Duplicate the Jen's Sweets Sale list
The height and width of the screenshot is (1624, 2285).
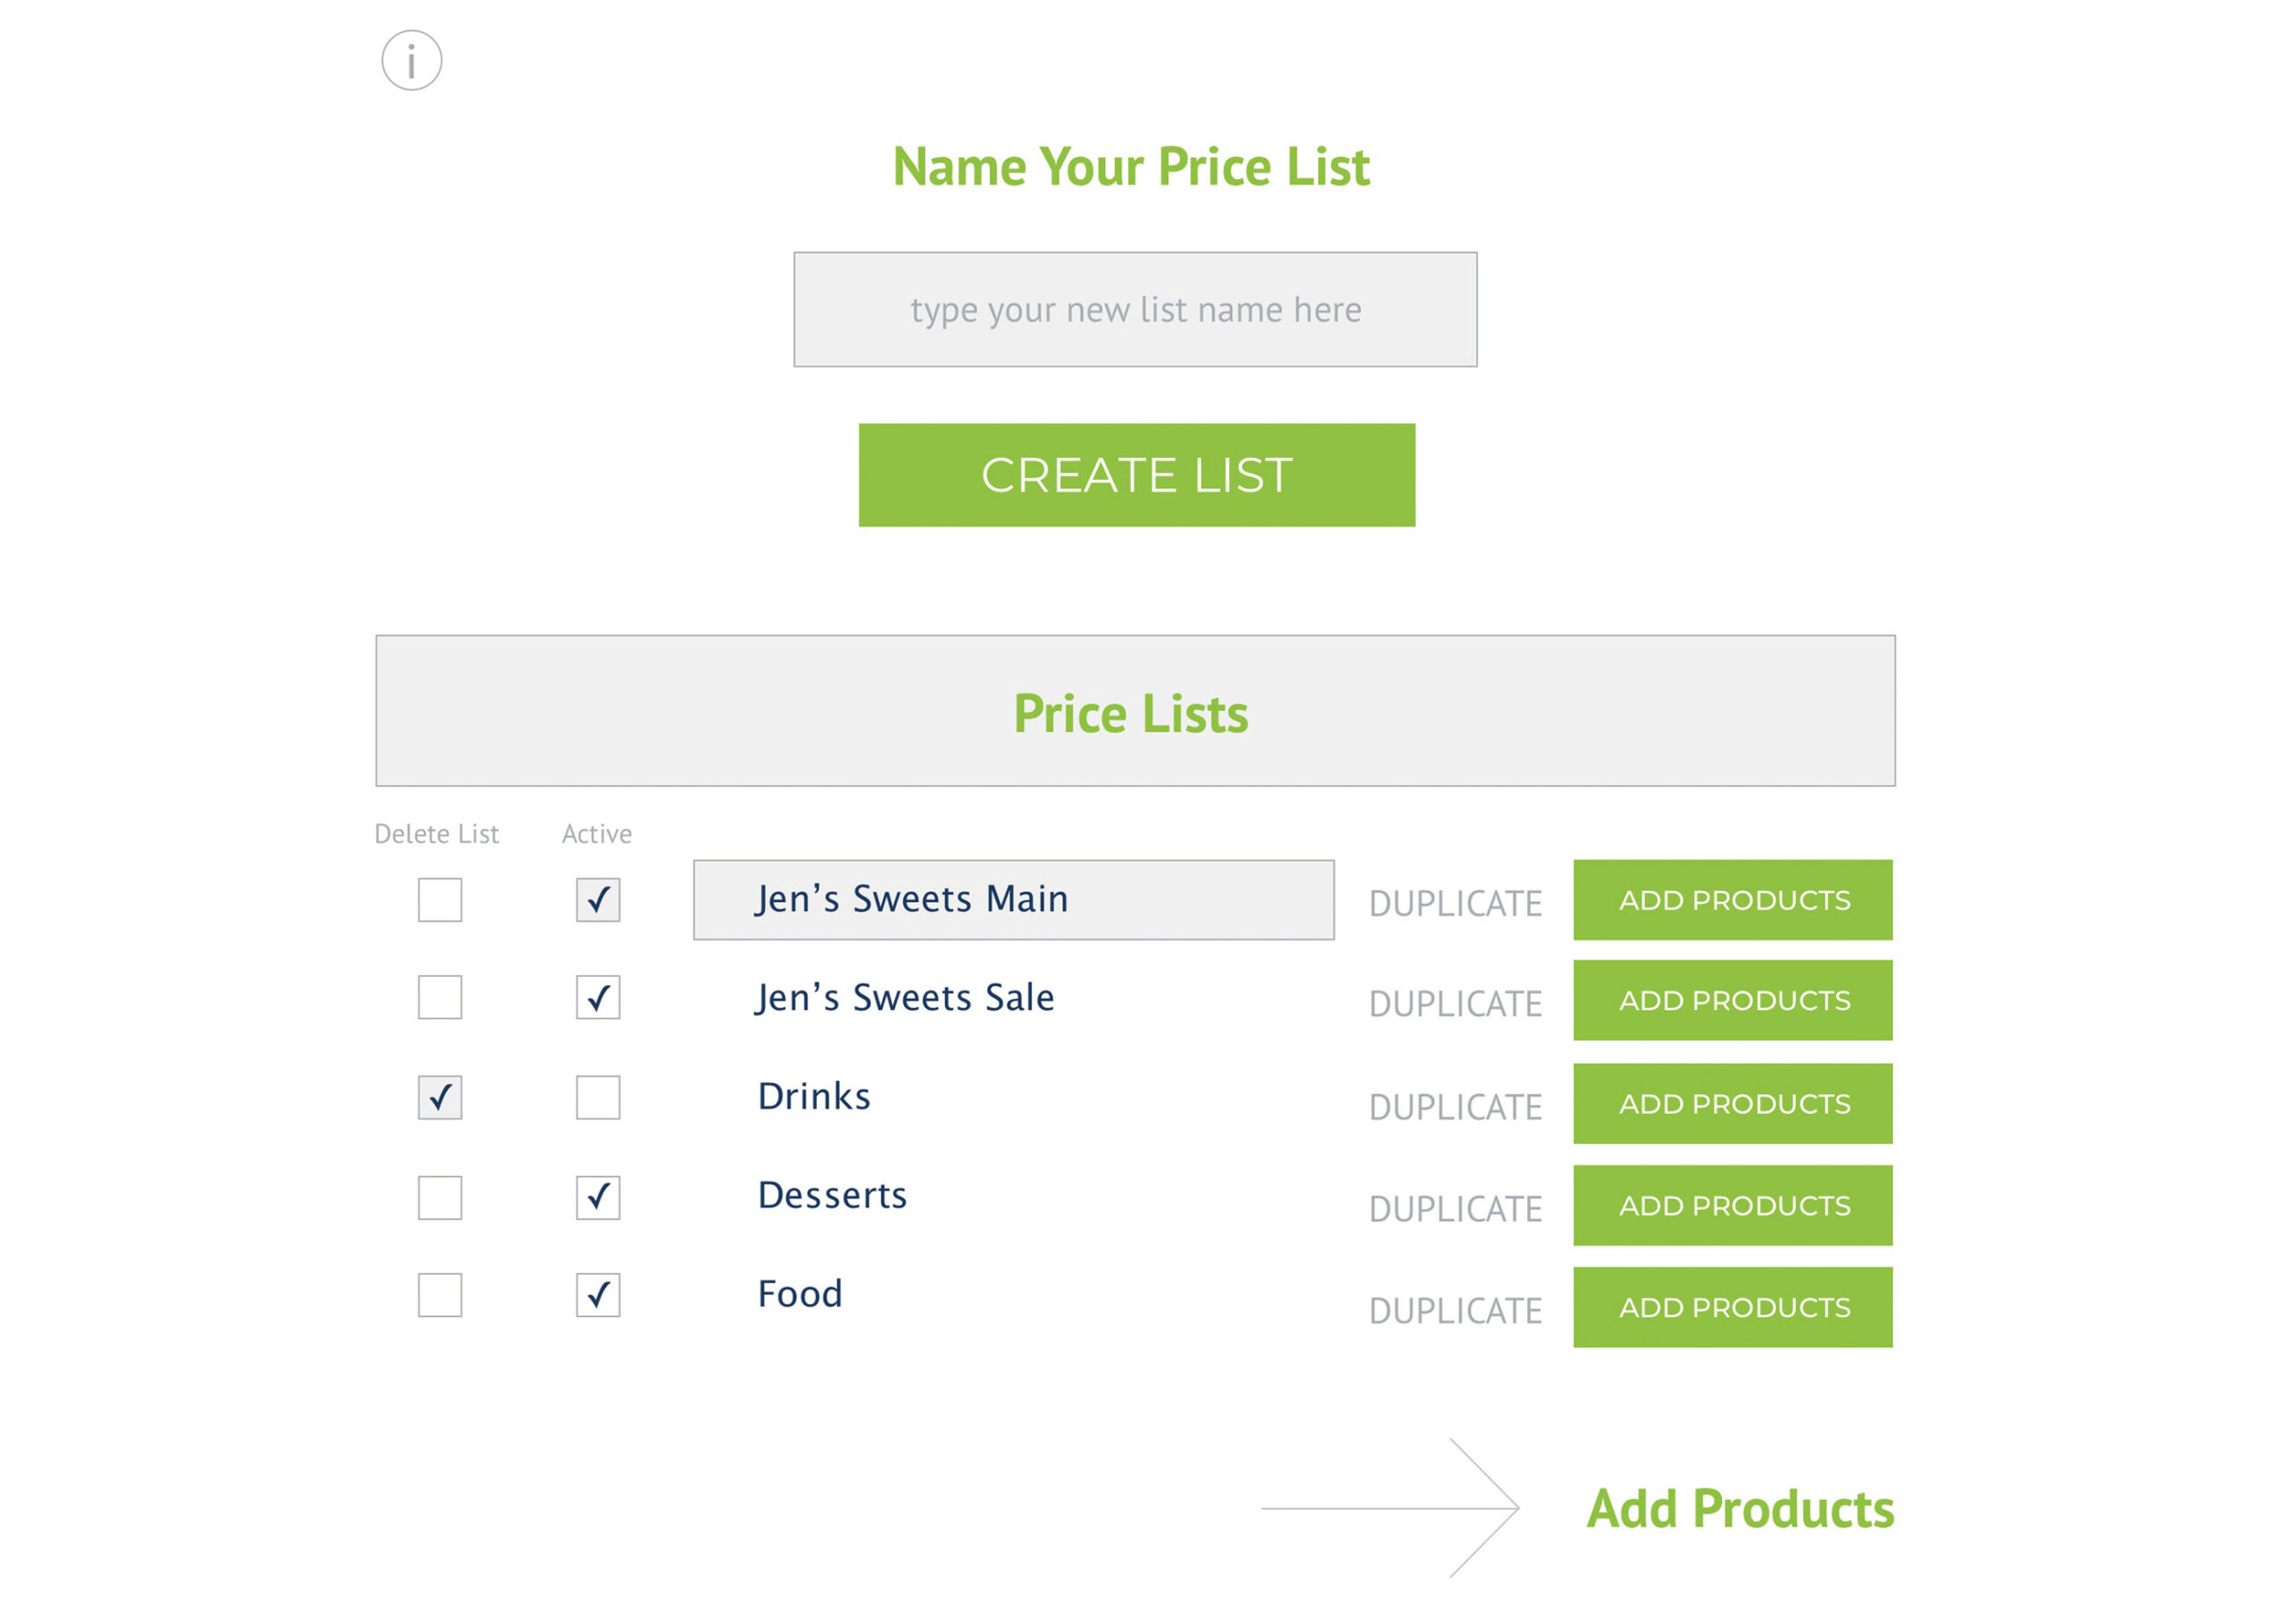[x=1455, y=1004]
